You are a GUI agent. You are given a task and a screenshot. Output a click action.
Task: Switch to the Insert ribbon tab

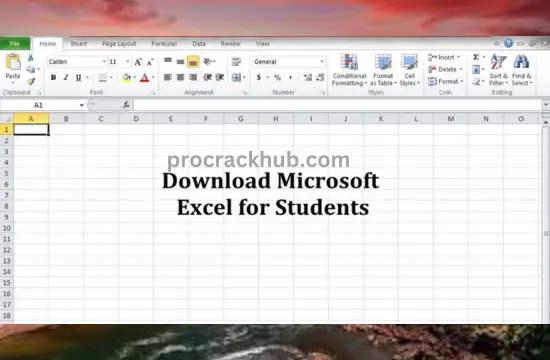pos(79,44)
